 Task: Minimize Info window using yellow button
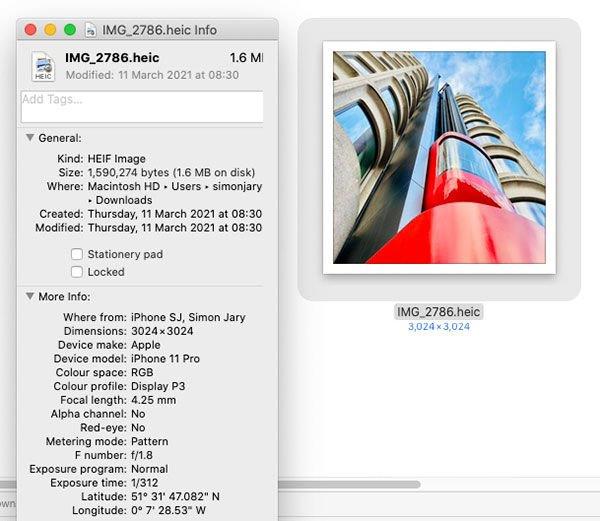[50, 29]
